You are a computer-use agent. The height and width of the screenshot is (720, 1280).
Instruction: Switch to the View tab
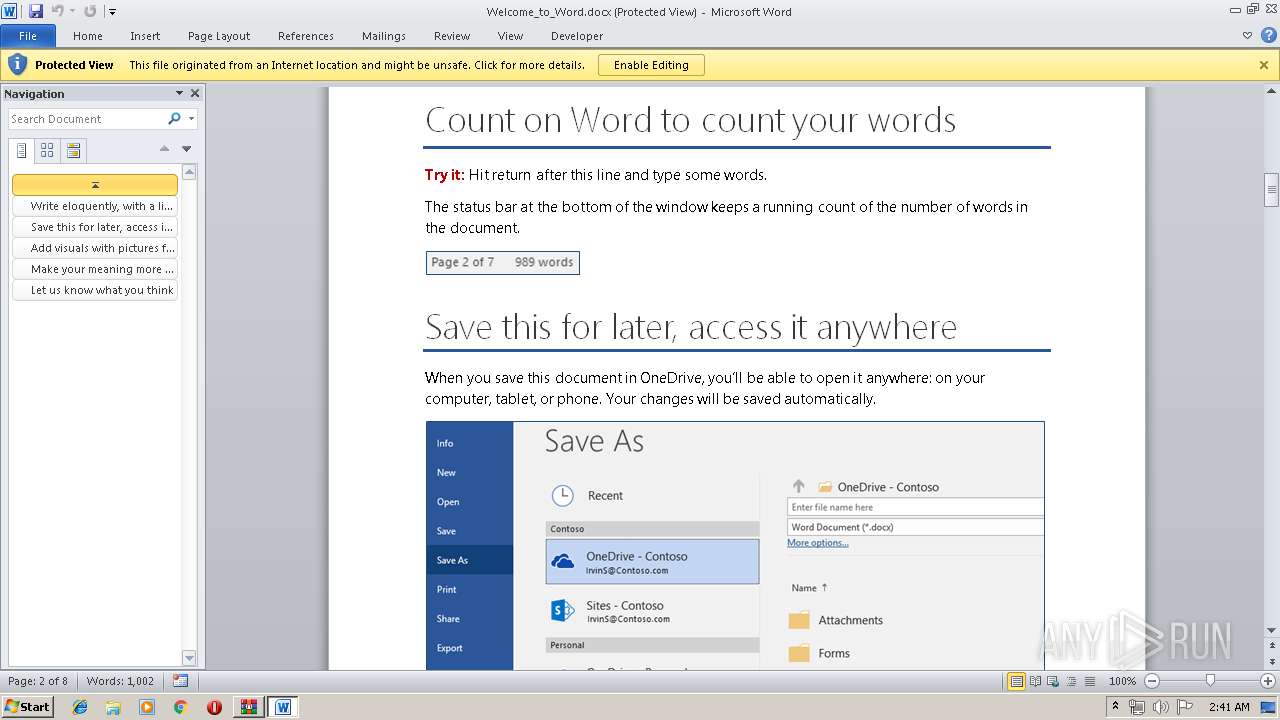pyautogui.click(x=510, y=36)
